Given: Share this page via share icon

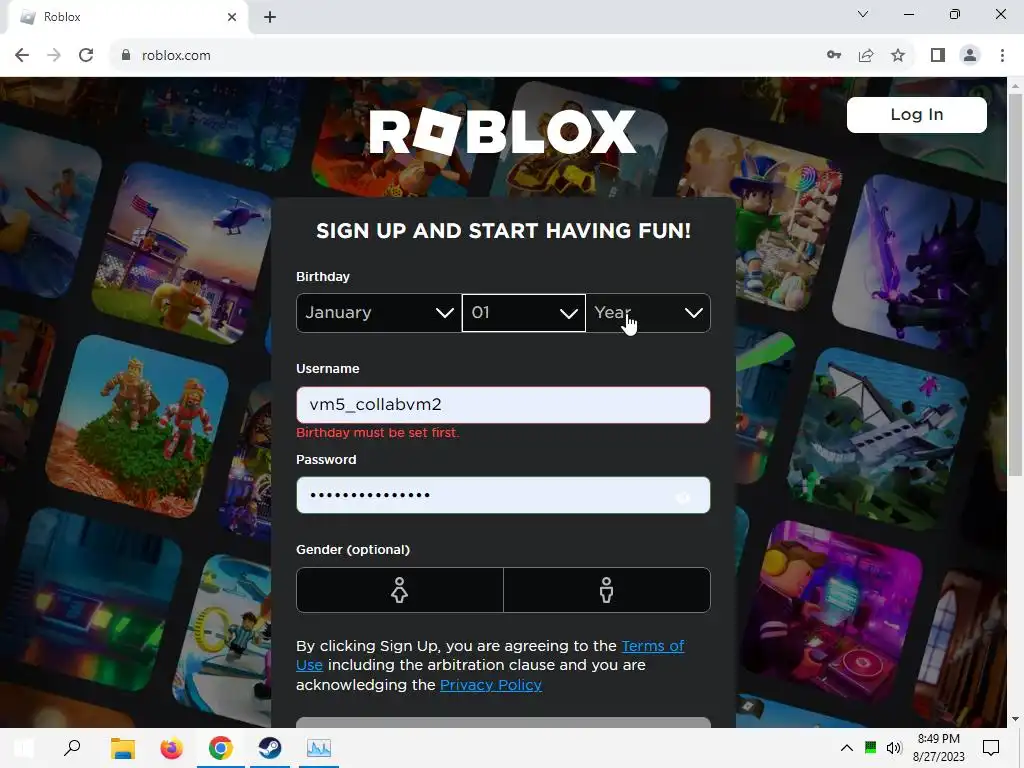Looking at the screenshot, I should (866, 56).
